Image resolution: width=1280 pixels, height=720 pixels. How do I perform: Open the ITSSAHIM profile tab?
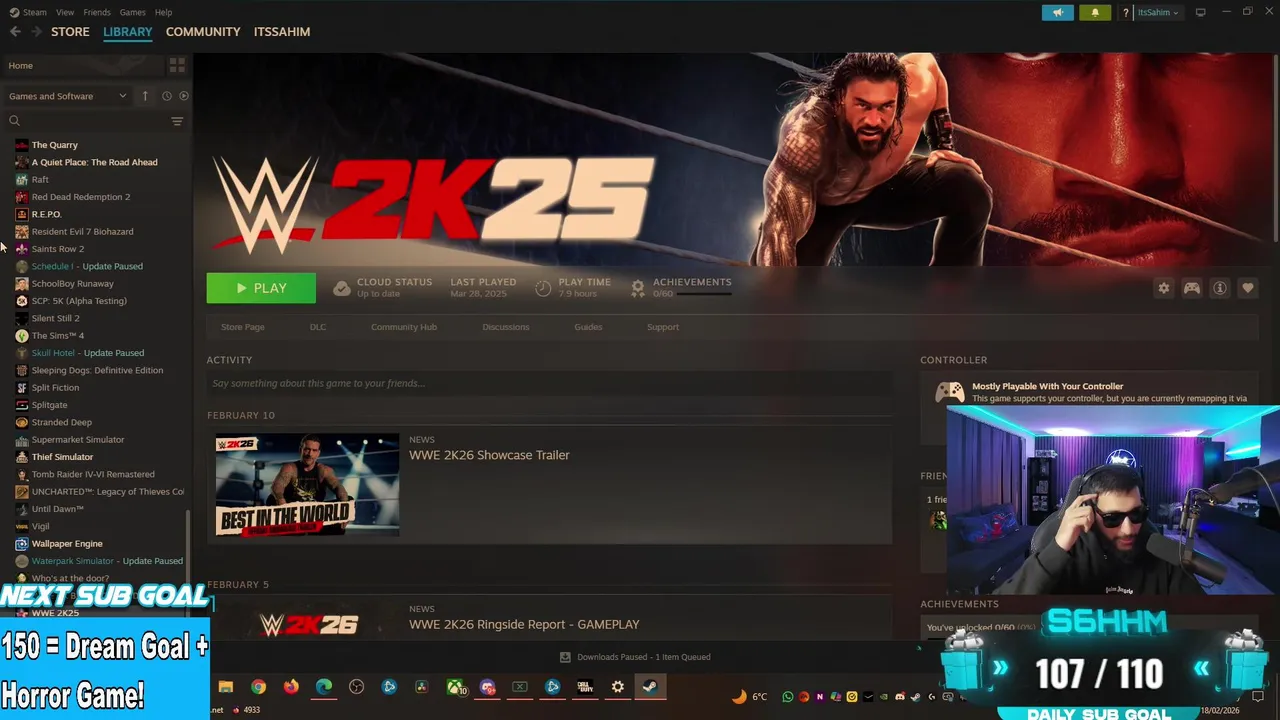[282, 32]
